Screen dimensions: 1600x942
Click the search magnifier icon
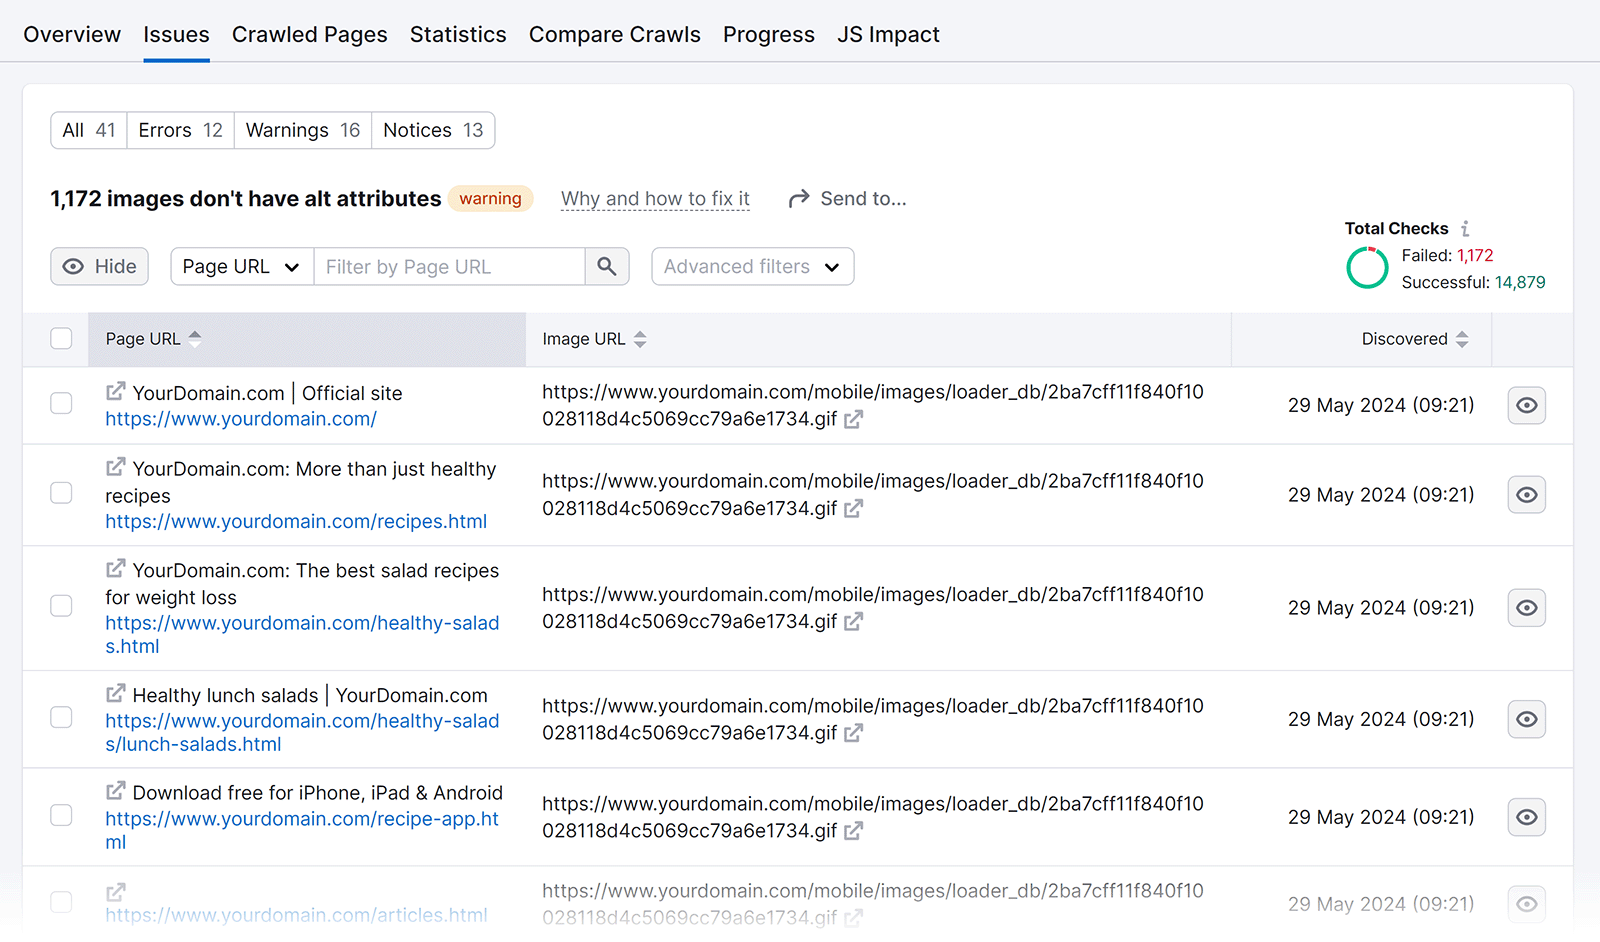pyautogui.click(x=607, y=266)
